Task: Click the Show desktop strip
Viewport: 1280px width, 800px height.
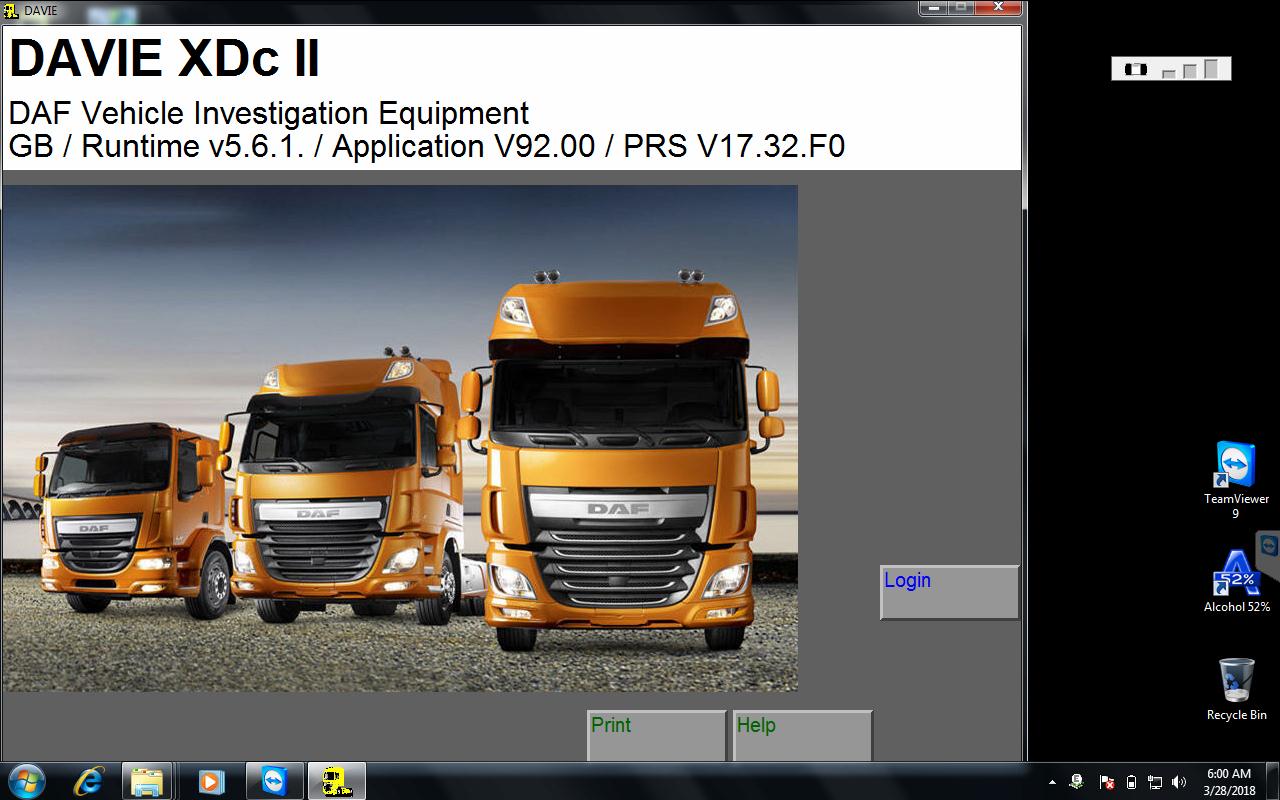Action: click(1273, 781)
